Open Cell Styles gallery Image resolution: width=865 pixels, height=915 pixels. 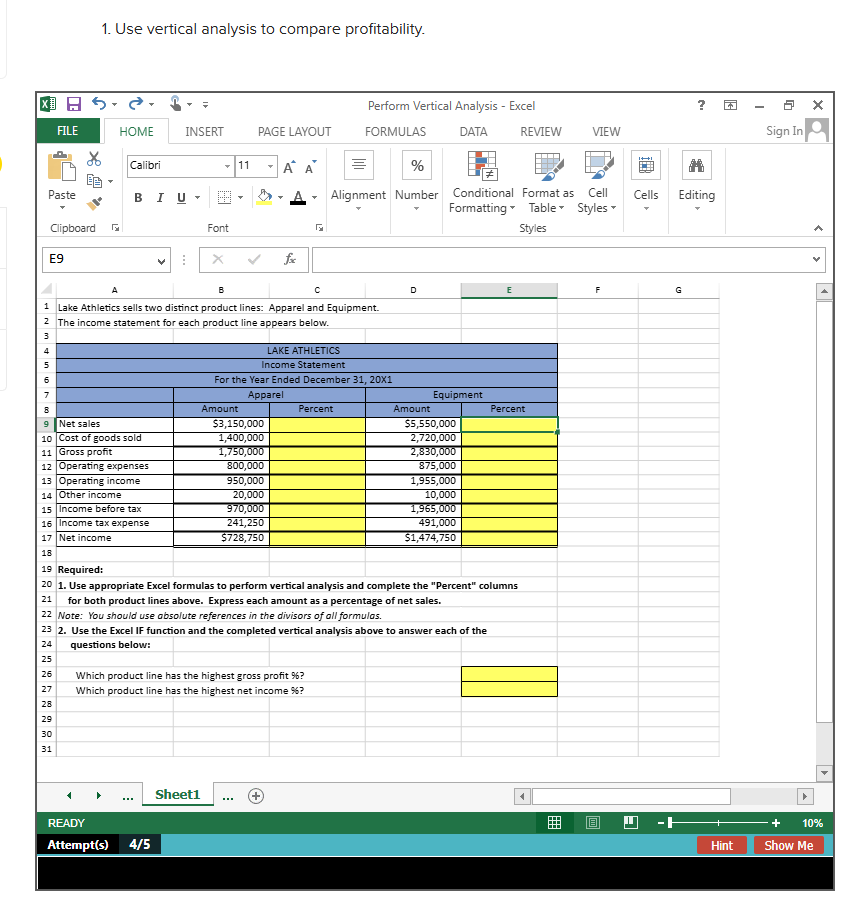pos(597,185)
